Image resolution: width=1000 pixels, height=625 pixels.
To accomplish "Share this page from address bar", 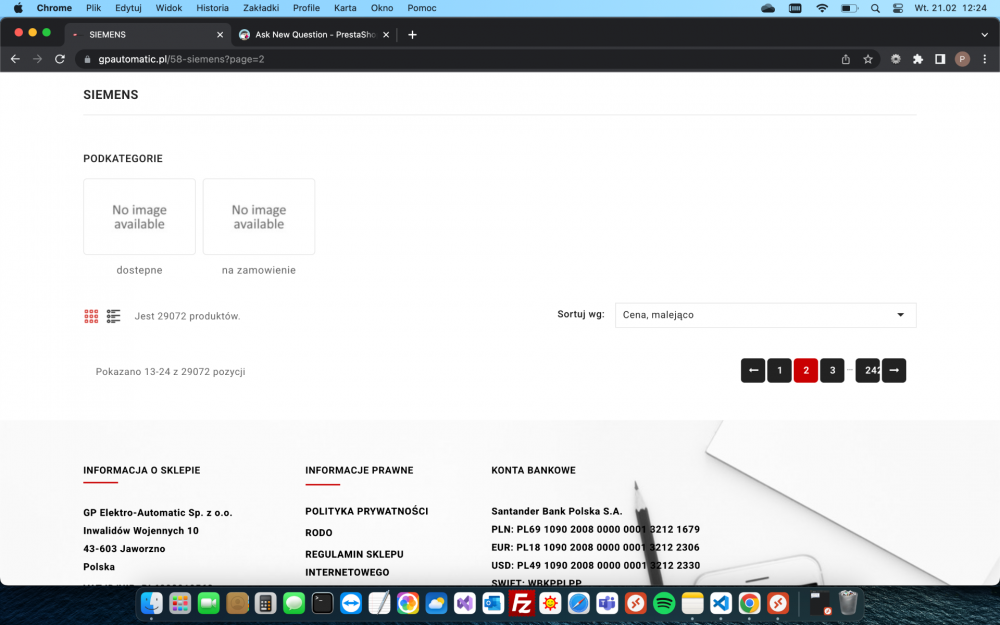I will coord(846,59).
